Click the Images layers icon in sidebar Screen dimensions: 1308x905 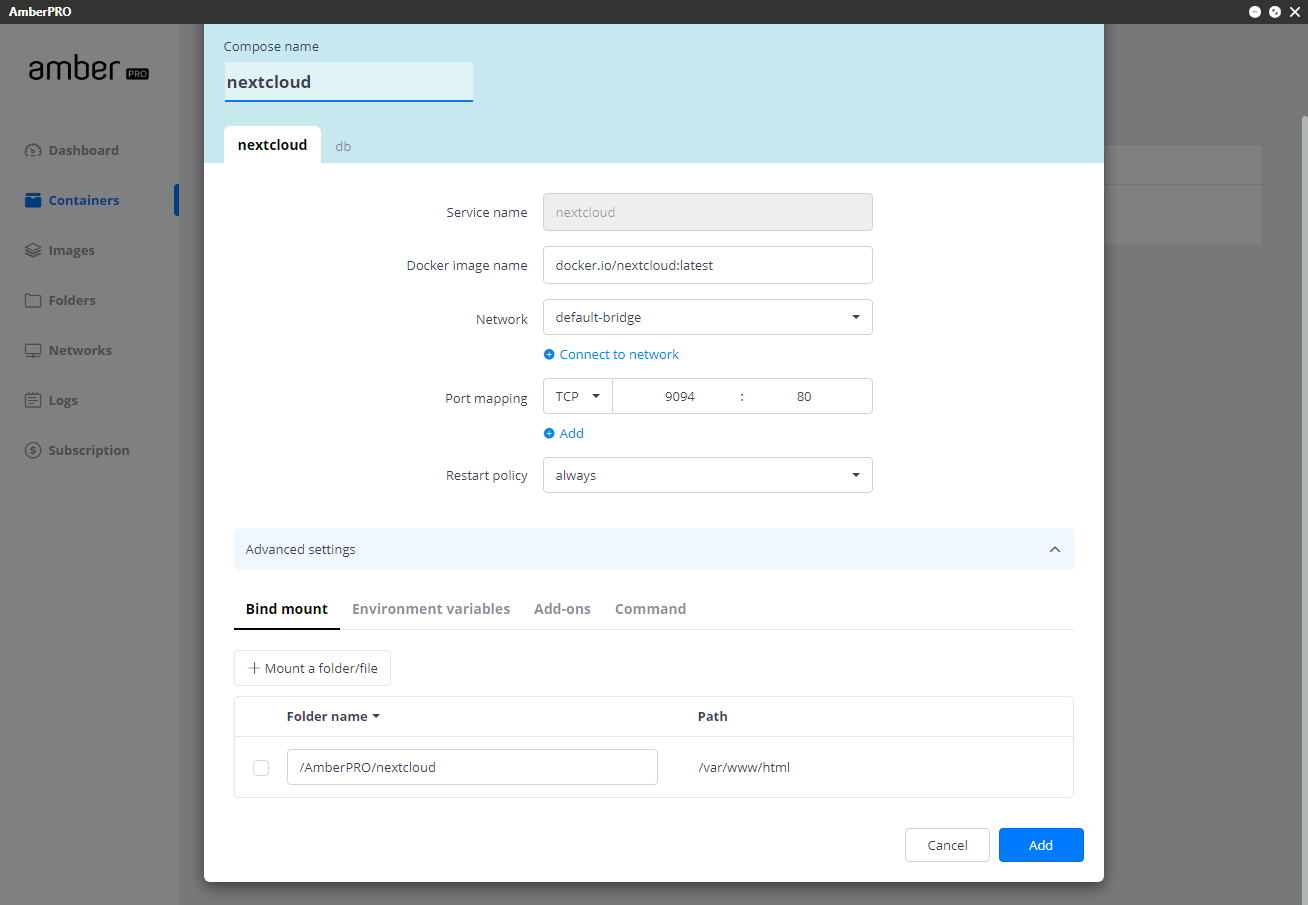coord(33,250)
